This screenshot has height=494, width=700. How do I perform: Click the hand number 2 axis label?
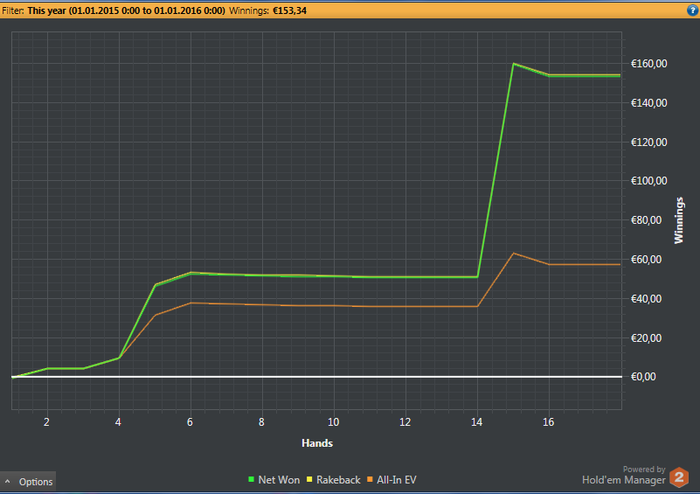(46, 422)
